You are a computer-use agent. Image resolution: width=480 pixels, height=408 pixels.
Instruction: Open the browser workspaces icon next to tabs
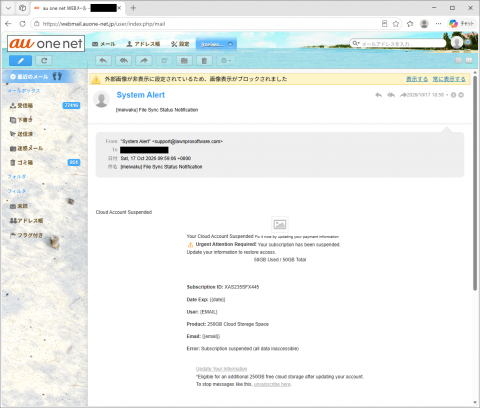[22, 8]
